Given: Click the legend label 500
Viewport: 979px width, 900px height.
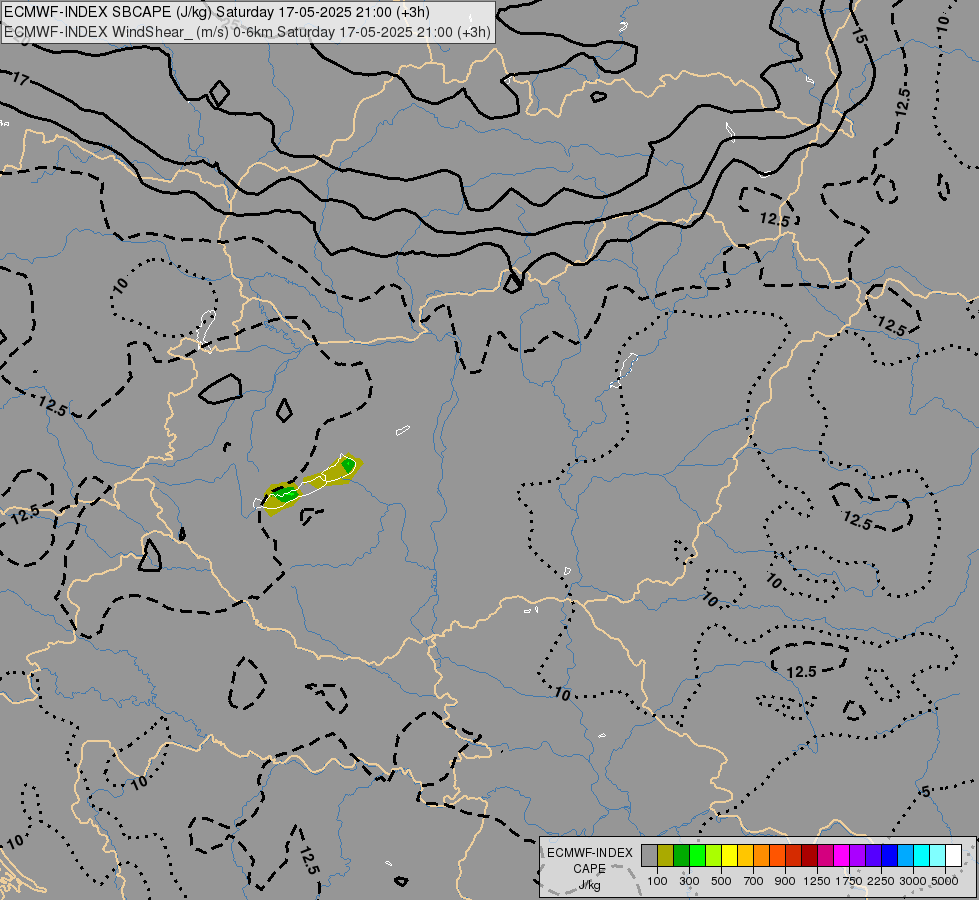Looking at the screenshot, I should point(721,881).
